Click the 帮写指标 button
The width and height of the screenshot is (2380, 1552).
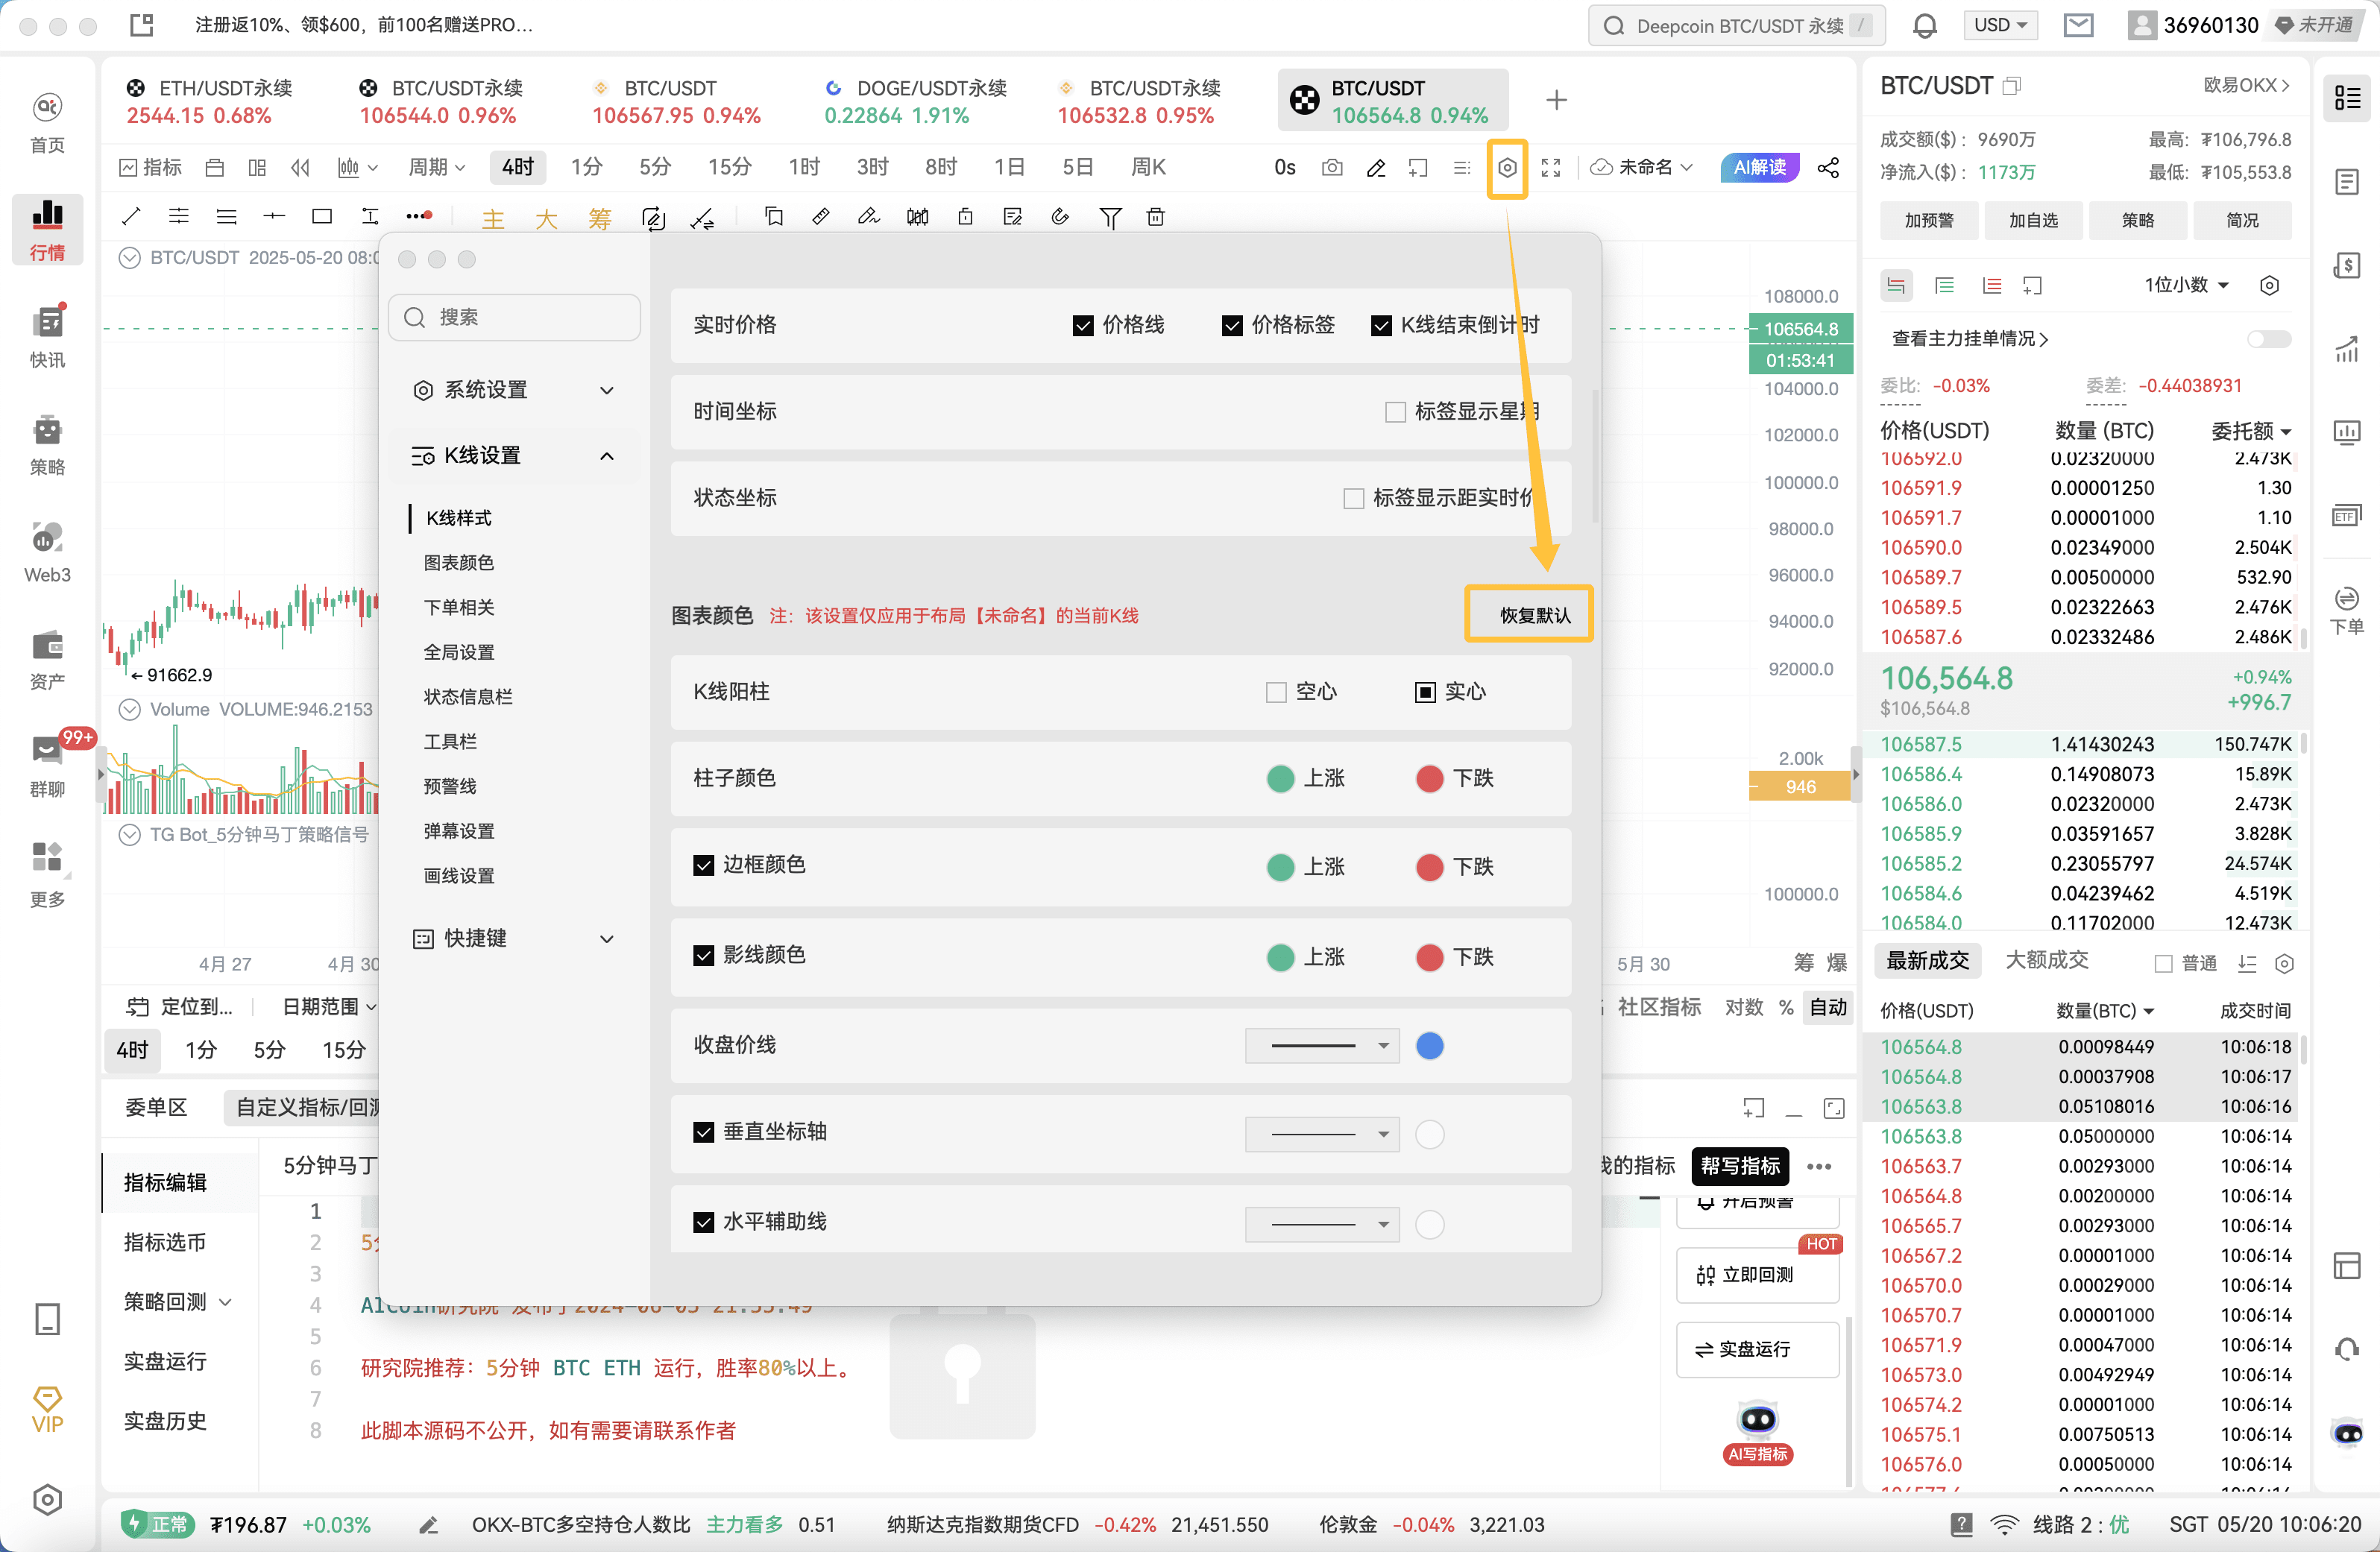tap(1740, 1166)
